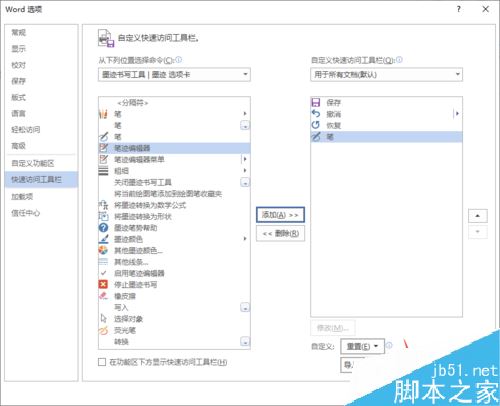This screenshot has width=500, height=406.
Task: Open the 信任中心 options category
Action: [x=41, y=213]
